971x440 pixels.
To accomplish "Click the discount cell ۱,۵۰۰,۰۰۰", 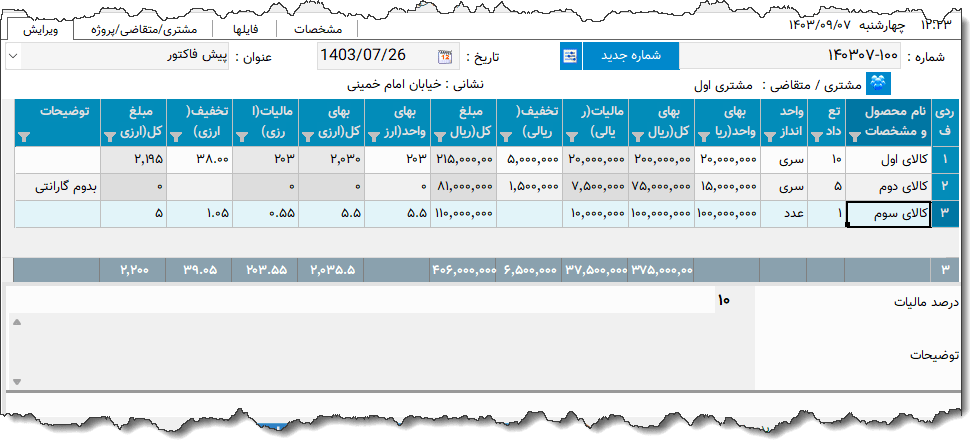I will [x=529, y=187].
